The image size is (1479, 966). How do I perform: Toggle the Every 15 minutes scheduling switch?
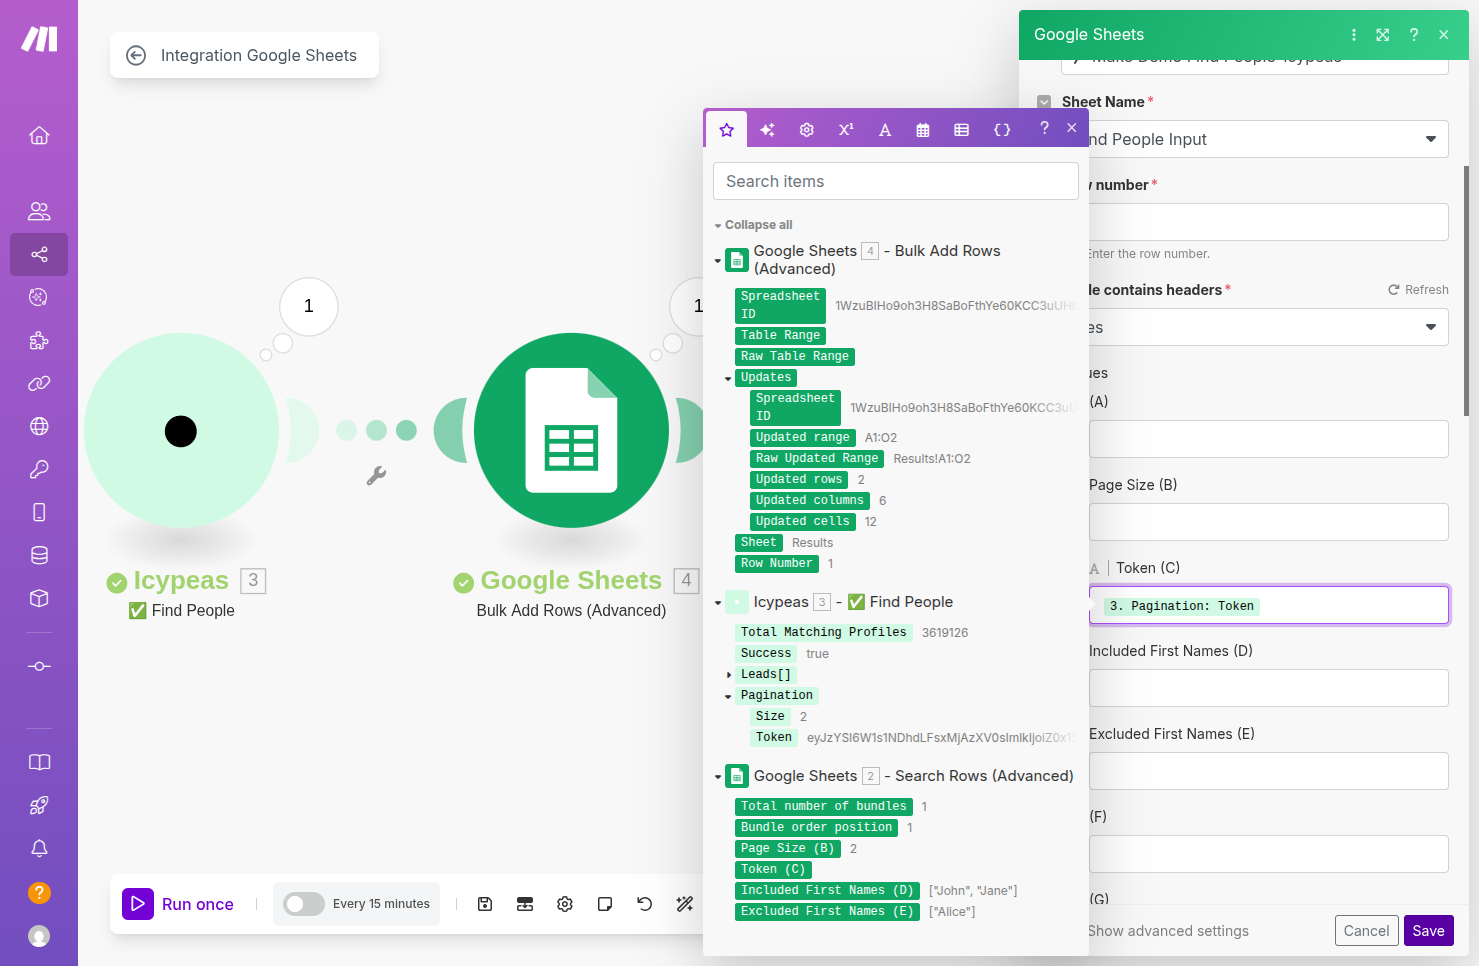[x=304, y=904]
